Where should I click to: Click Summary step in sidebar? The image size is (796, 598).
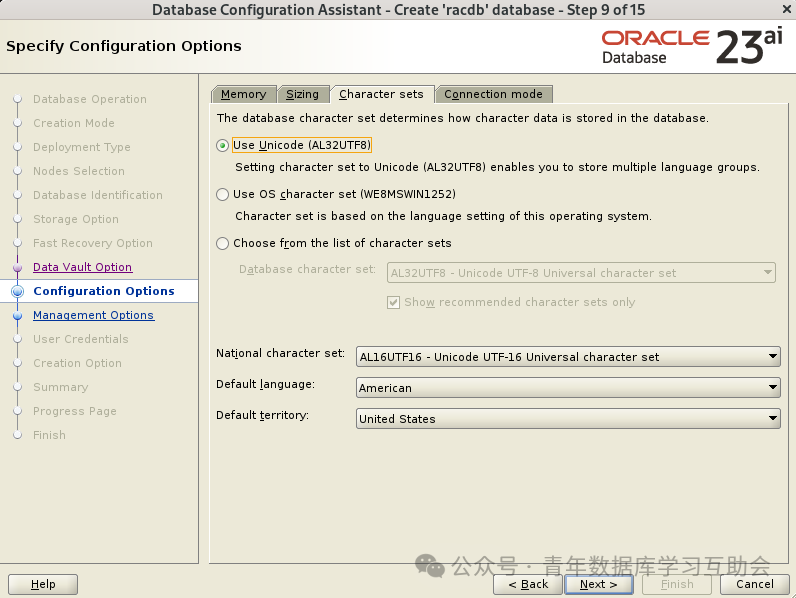pyautogui.click(x=60, y=387)
